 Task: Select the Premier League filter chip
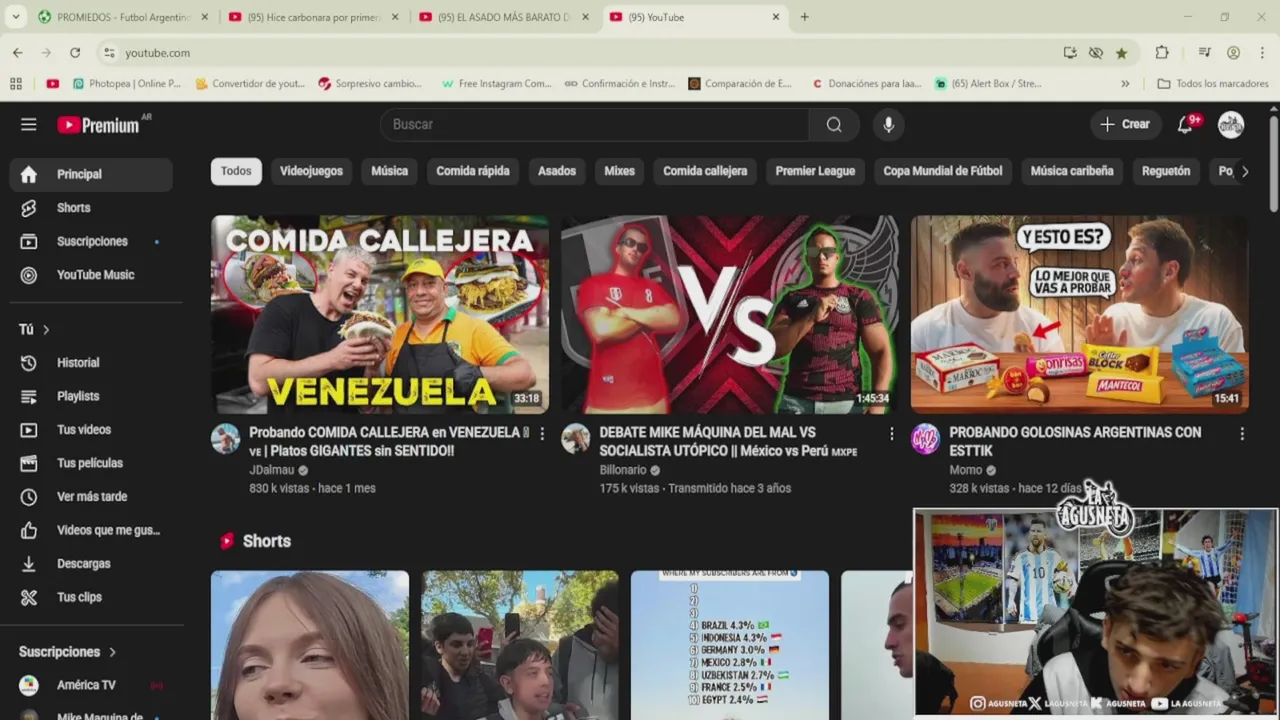[x=815, y=171]
